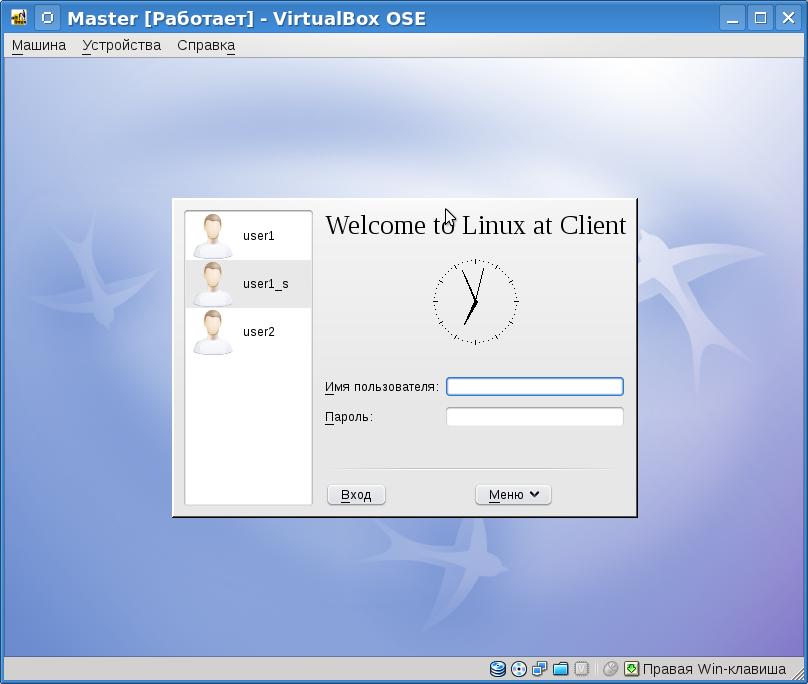The width and height of the screenshot is (808, 684).
Task: Click the CD/DVD drive status icon
Action: tap(519, 669)
